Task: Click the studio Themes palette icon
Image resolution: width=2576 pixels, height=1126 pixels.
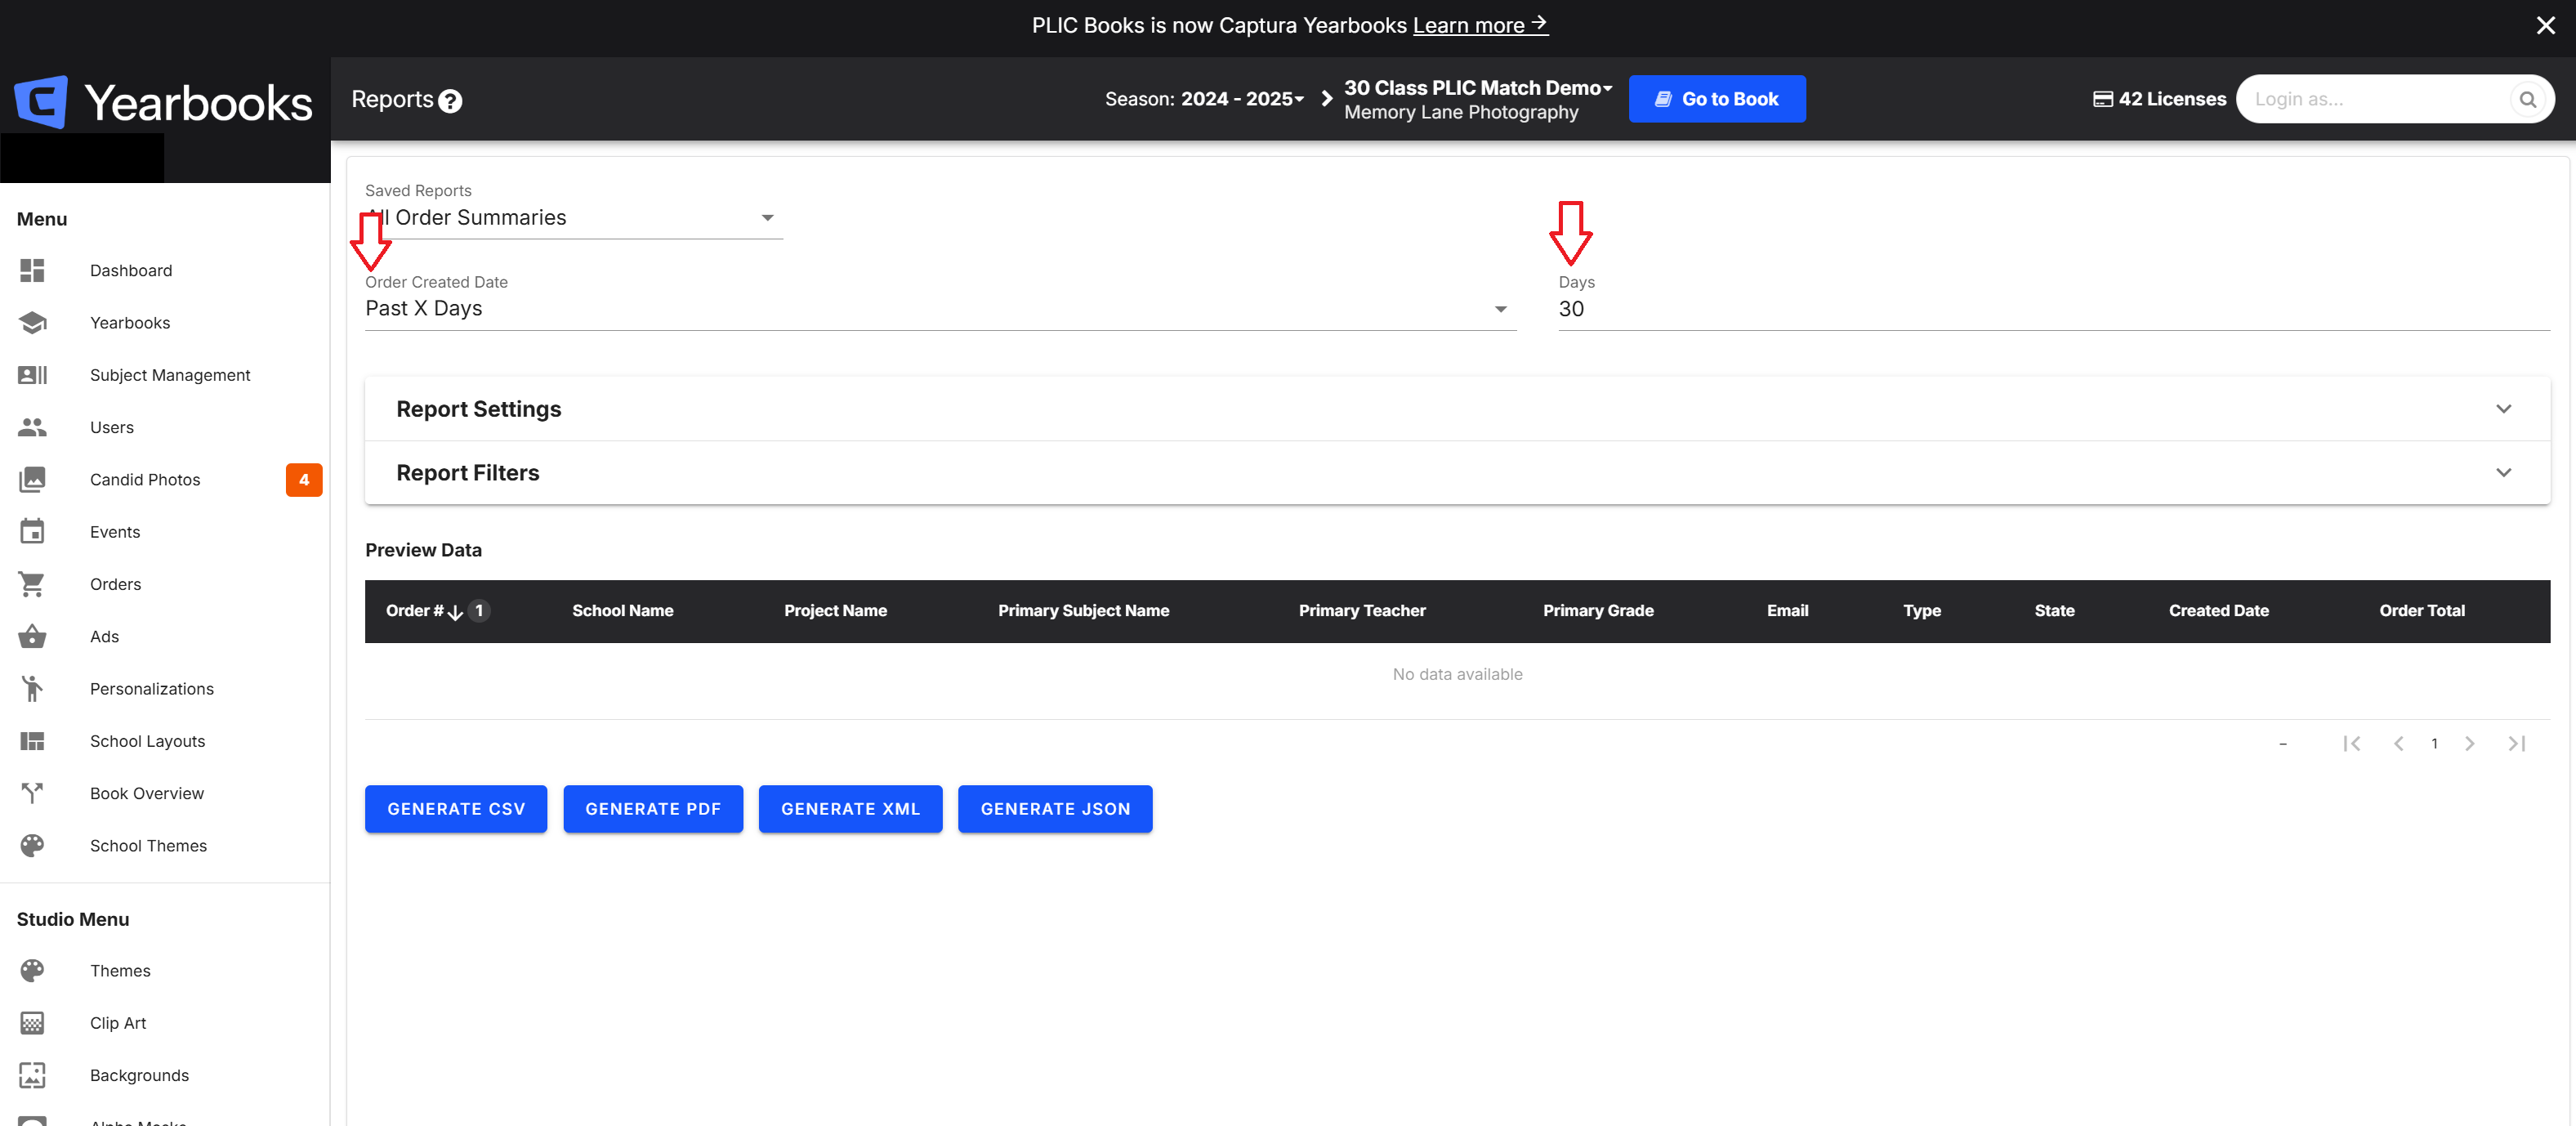Action: (x=32, y=971)
